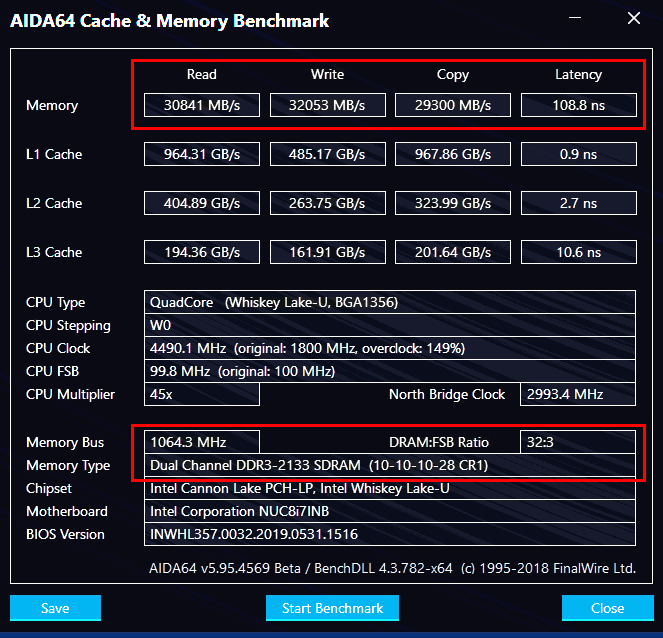Start the benchmark run
663x638 pixels.
point(332,608)
